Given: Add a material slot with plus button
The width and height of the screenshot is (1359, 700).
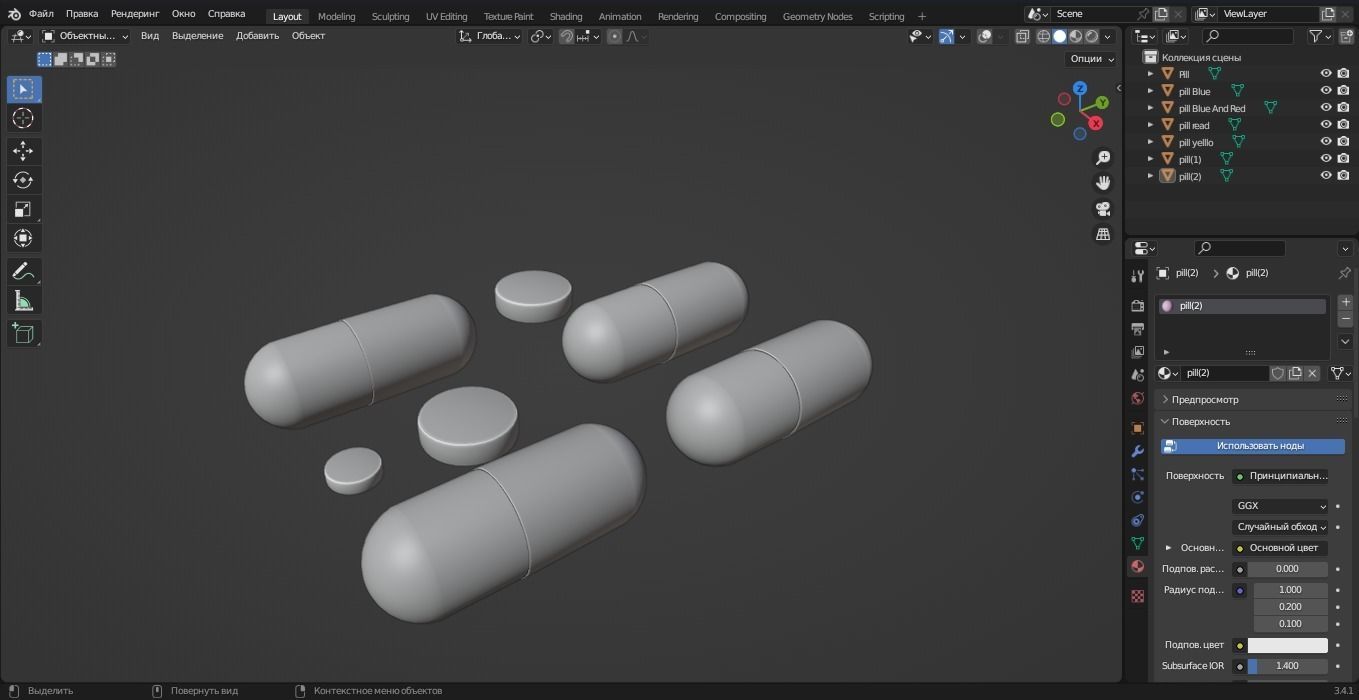Looking at the screenshot, I should [x=1345, y=302].
